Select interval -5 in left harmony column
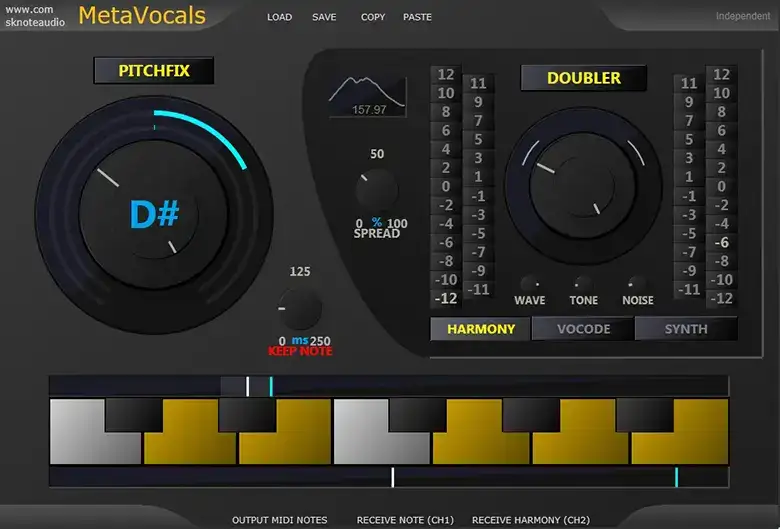780x529 pixels. (x=478, y=233)
